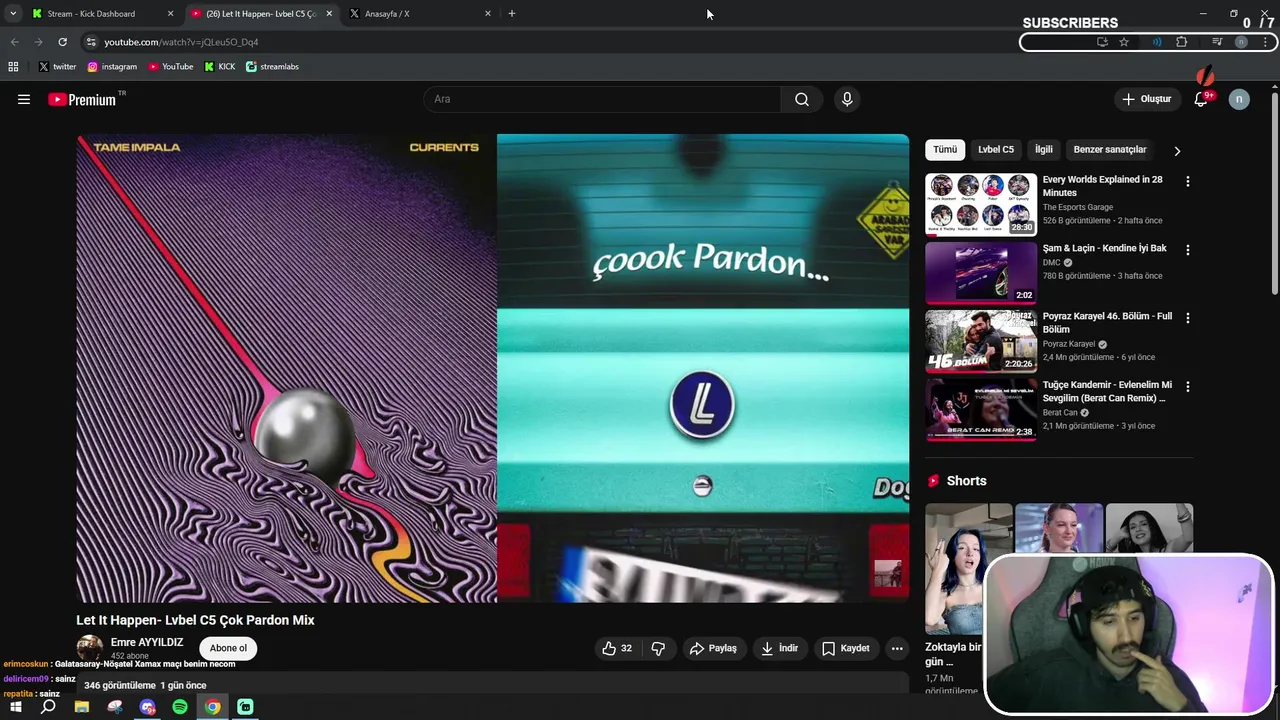This screenshot has height=720, width=1280.
Task: Open KICK bookmark
Action: [x=220, y=67]
